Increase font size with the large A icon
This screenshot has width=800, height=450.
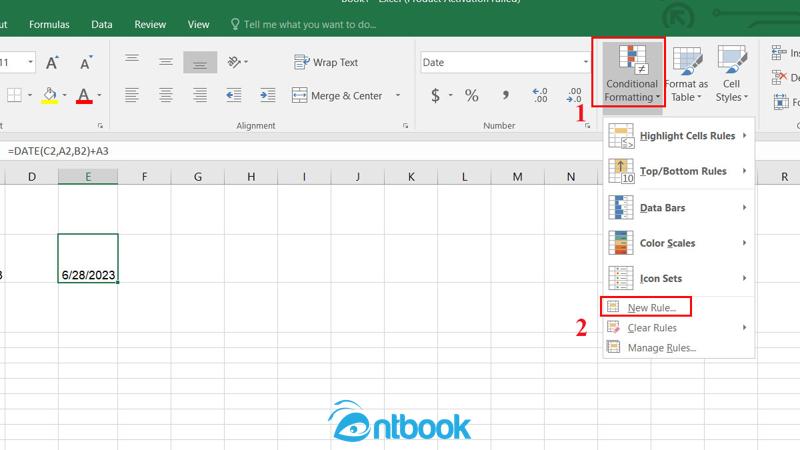[52, 63]
